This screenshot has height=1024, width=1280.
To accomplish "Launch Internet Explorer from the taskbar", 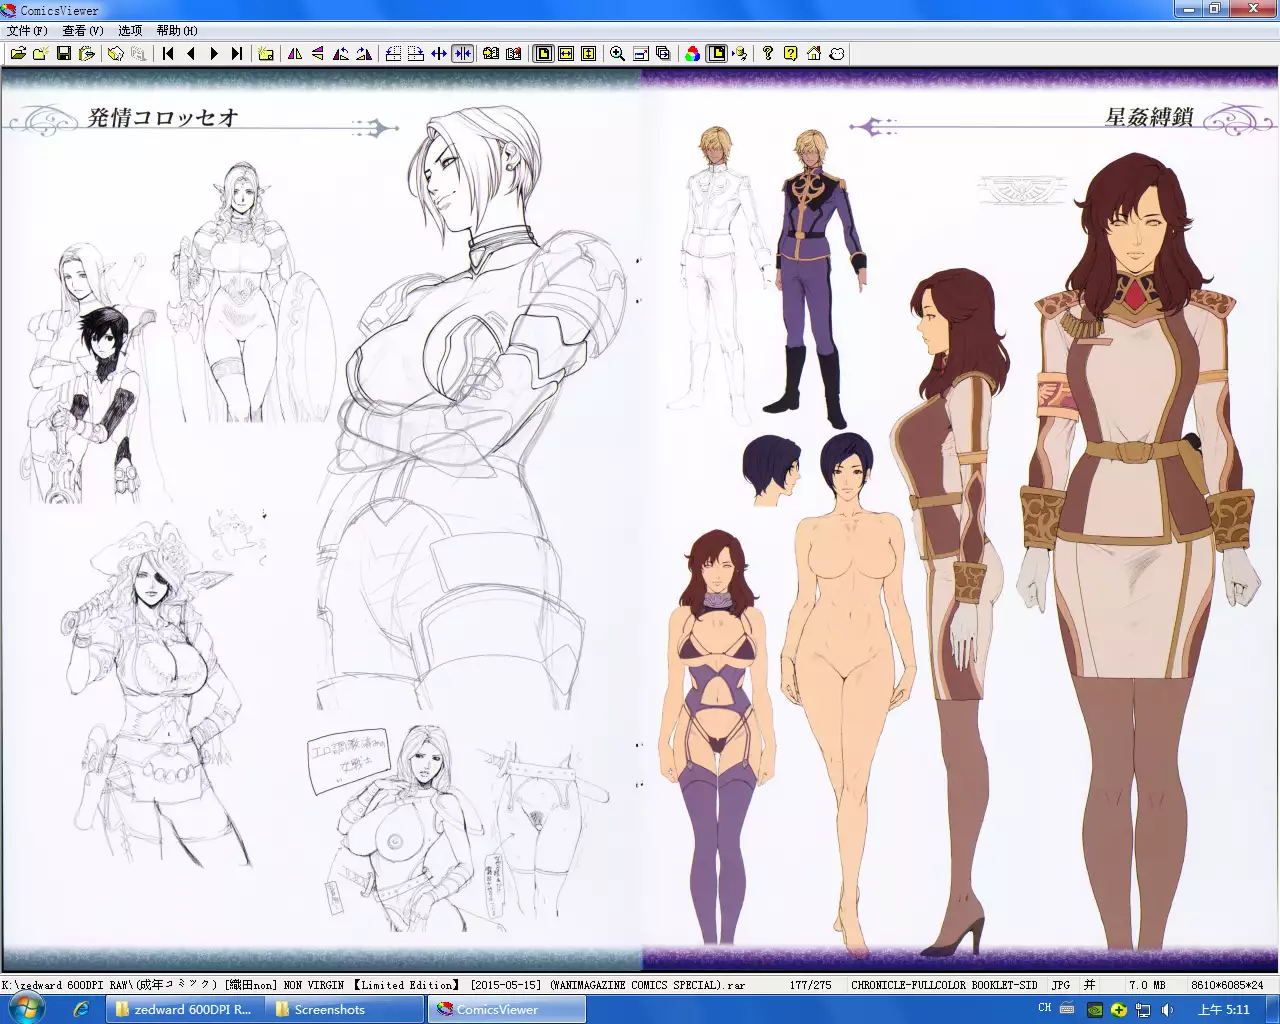I will pos(81,1010).
